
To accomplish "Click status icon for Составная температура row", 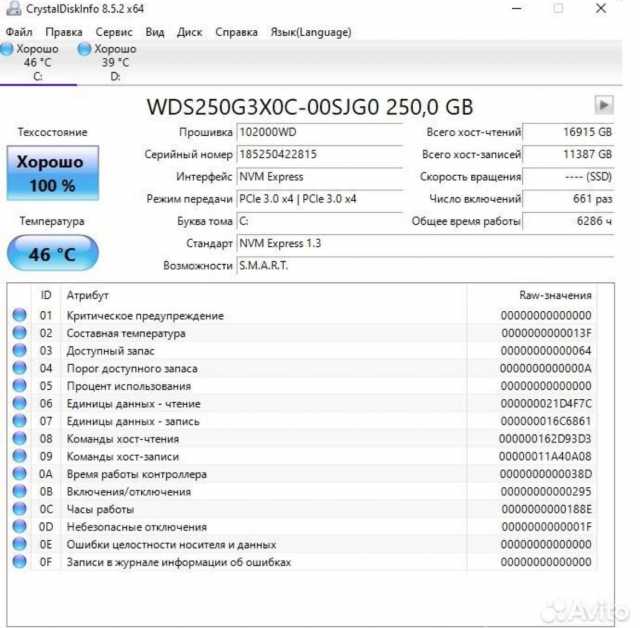I will pyautogui.click(x=19, y=333).
